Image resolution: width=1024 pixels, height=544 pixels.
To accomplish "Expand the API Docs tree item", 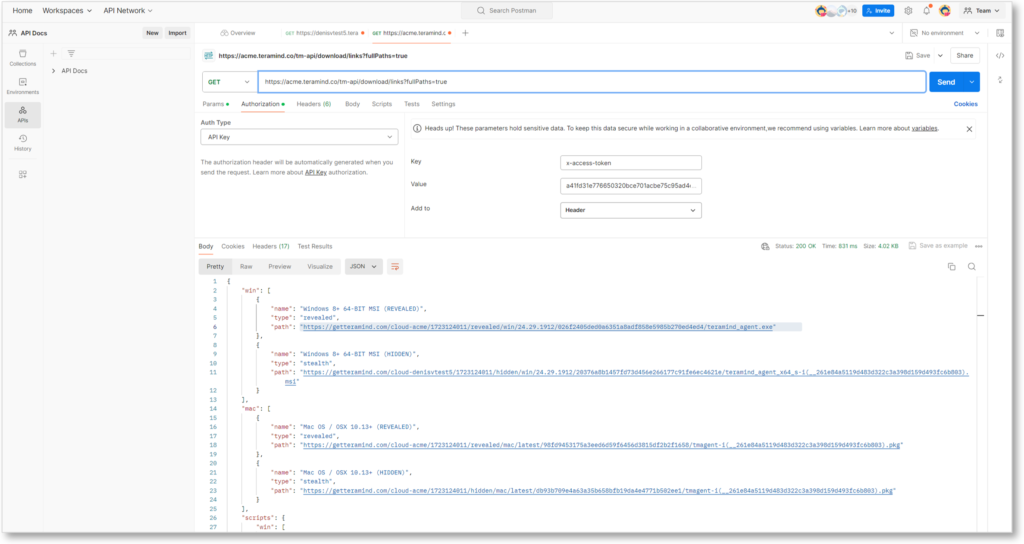I will click(53, 71).
